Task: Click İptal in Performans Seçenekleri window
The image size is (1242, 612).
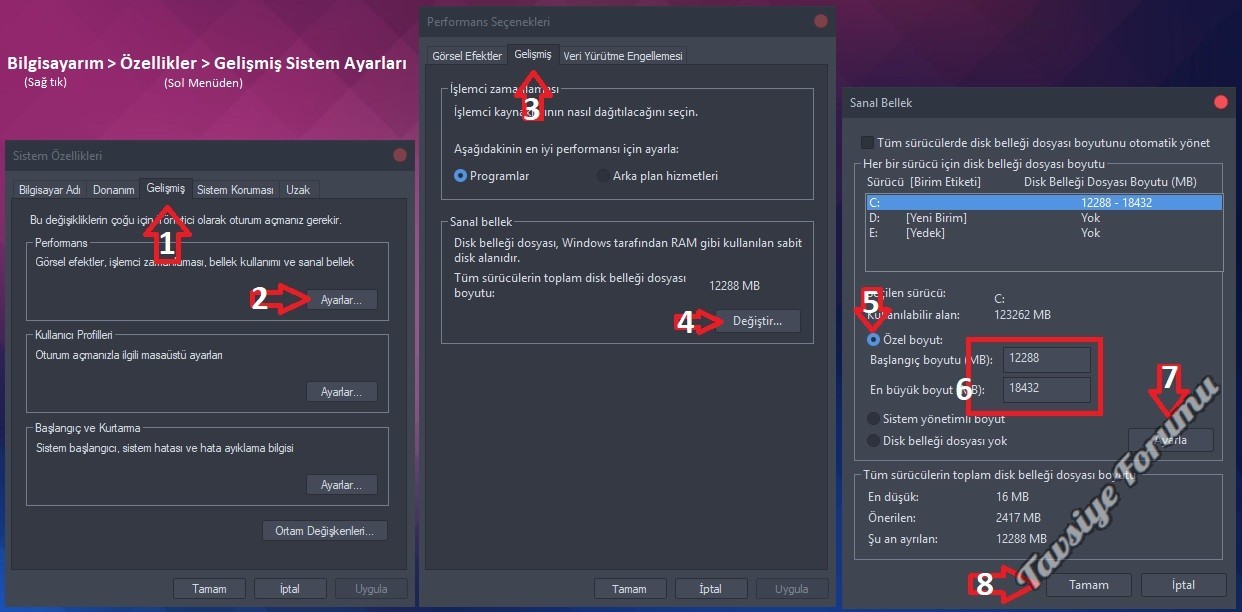Action: [710, 589]
